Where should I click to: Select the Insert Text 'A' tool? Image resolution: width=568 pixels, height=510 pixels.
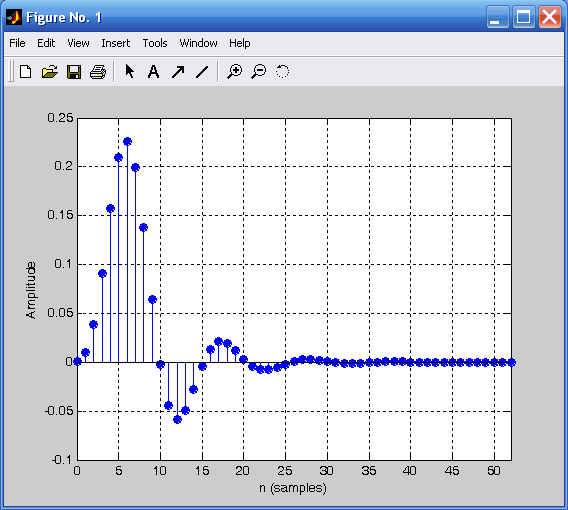pos(154,72)
